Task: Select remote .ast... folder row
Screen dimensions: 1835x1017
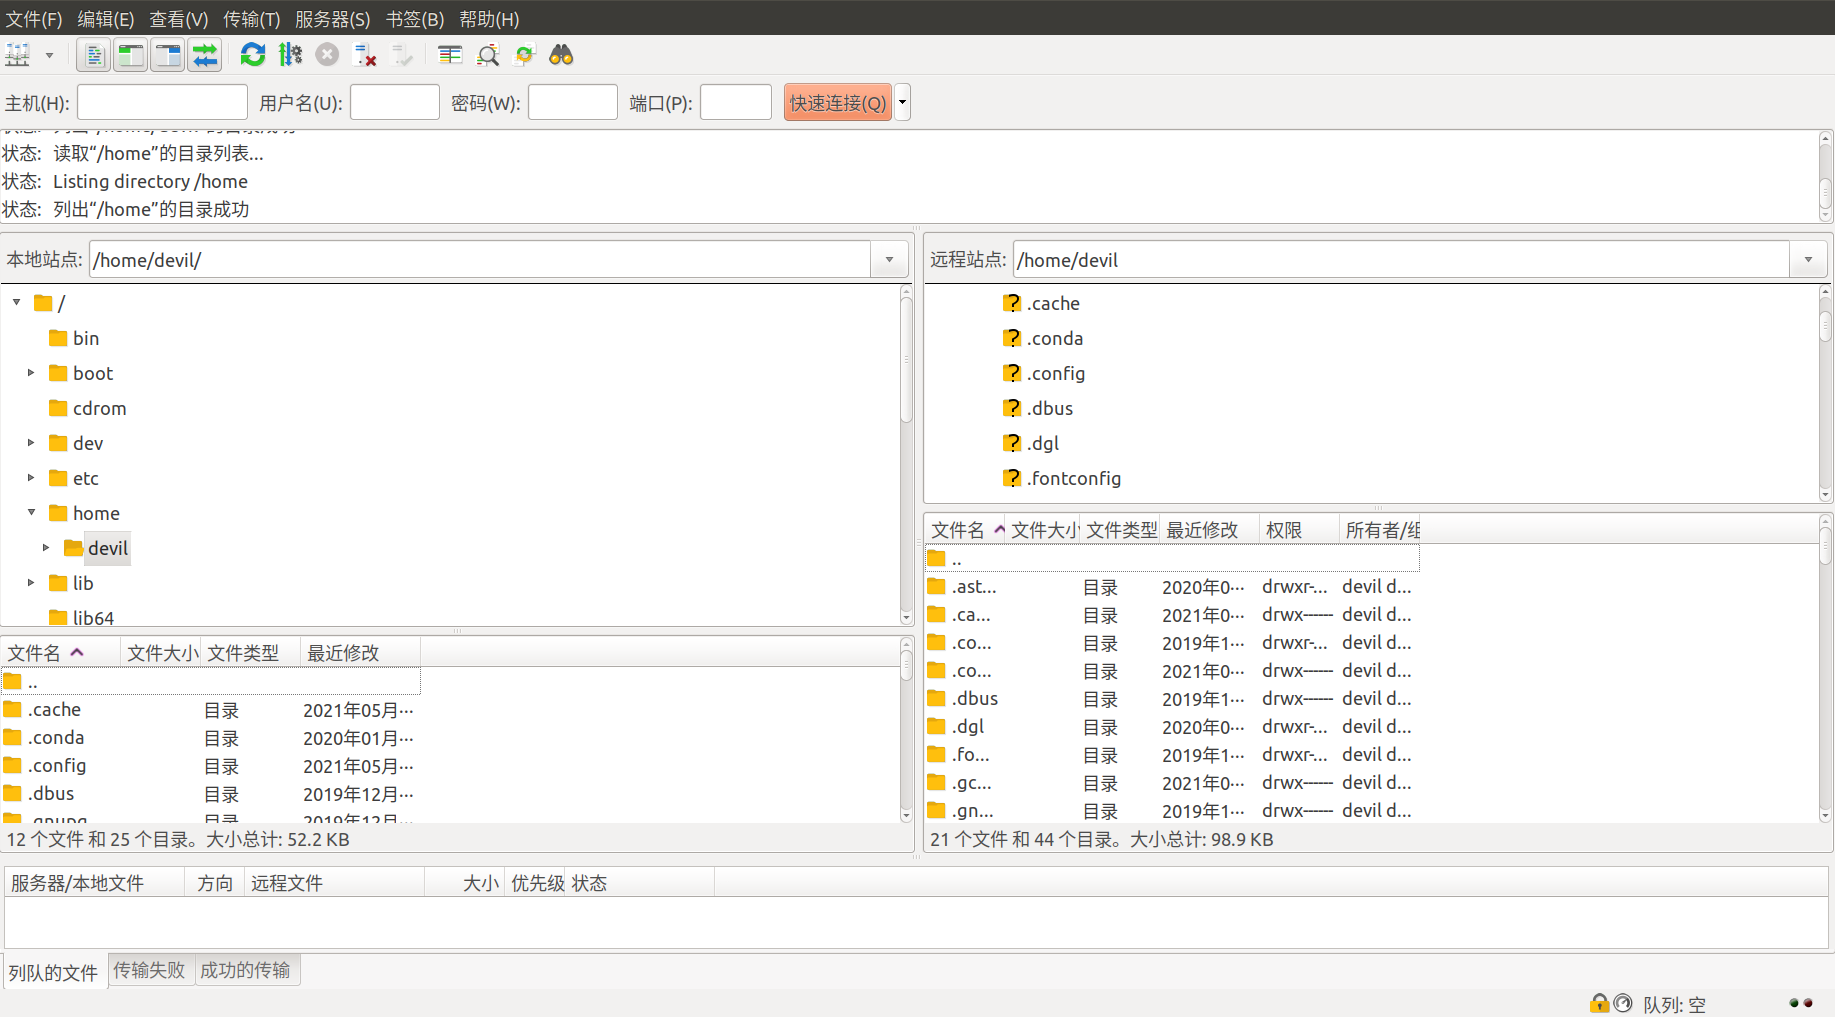Action: 1172,587
